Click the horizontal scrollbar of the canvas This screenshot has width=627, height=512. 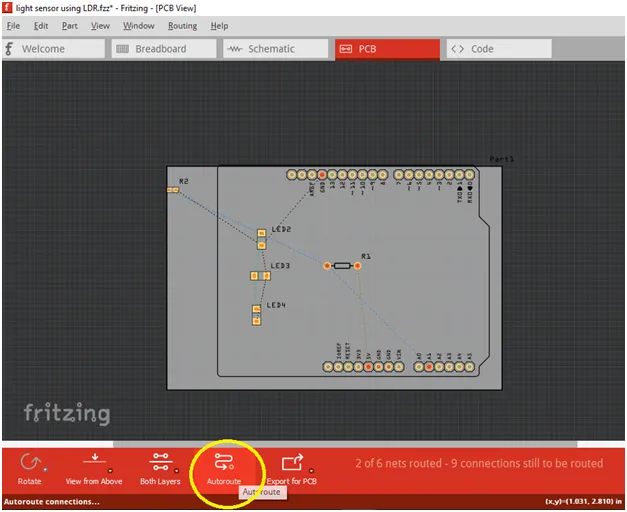point(345,444)
